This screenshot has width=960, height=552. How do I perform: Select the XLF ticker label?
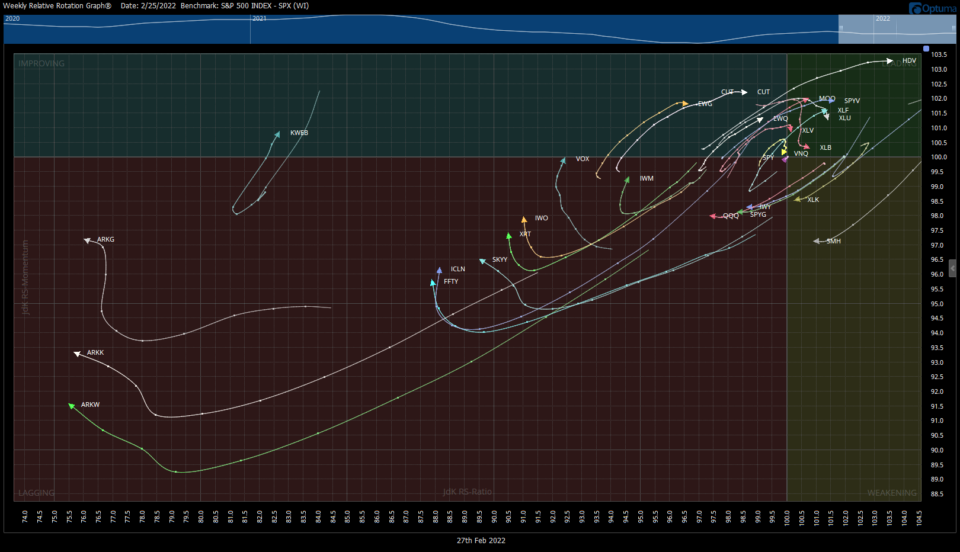(843, 111)
